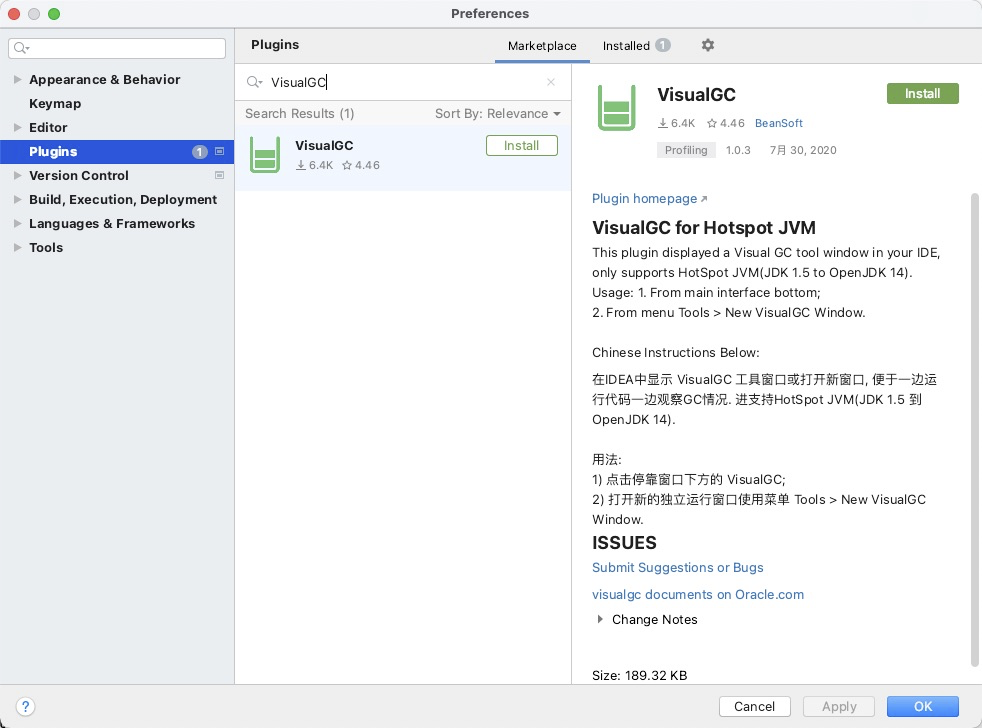The width and height of the screenshot is (982, 728).
Task: Select Keymap settings
Action: click(55, 103)
